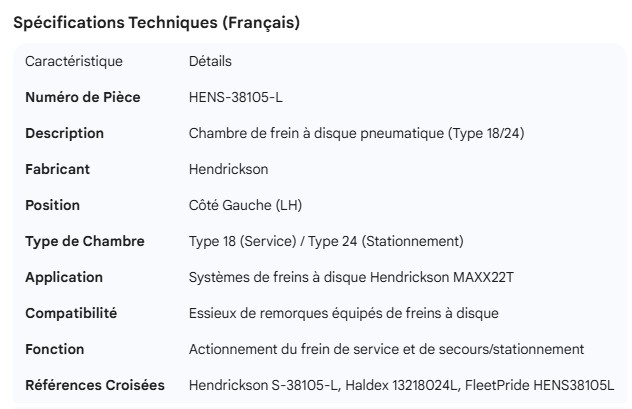This screenshot has width=632, height=409.
Task: Select the "Références Croisées" row label
Action: (95, 385)
